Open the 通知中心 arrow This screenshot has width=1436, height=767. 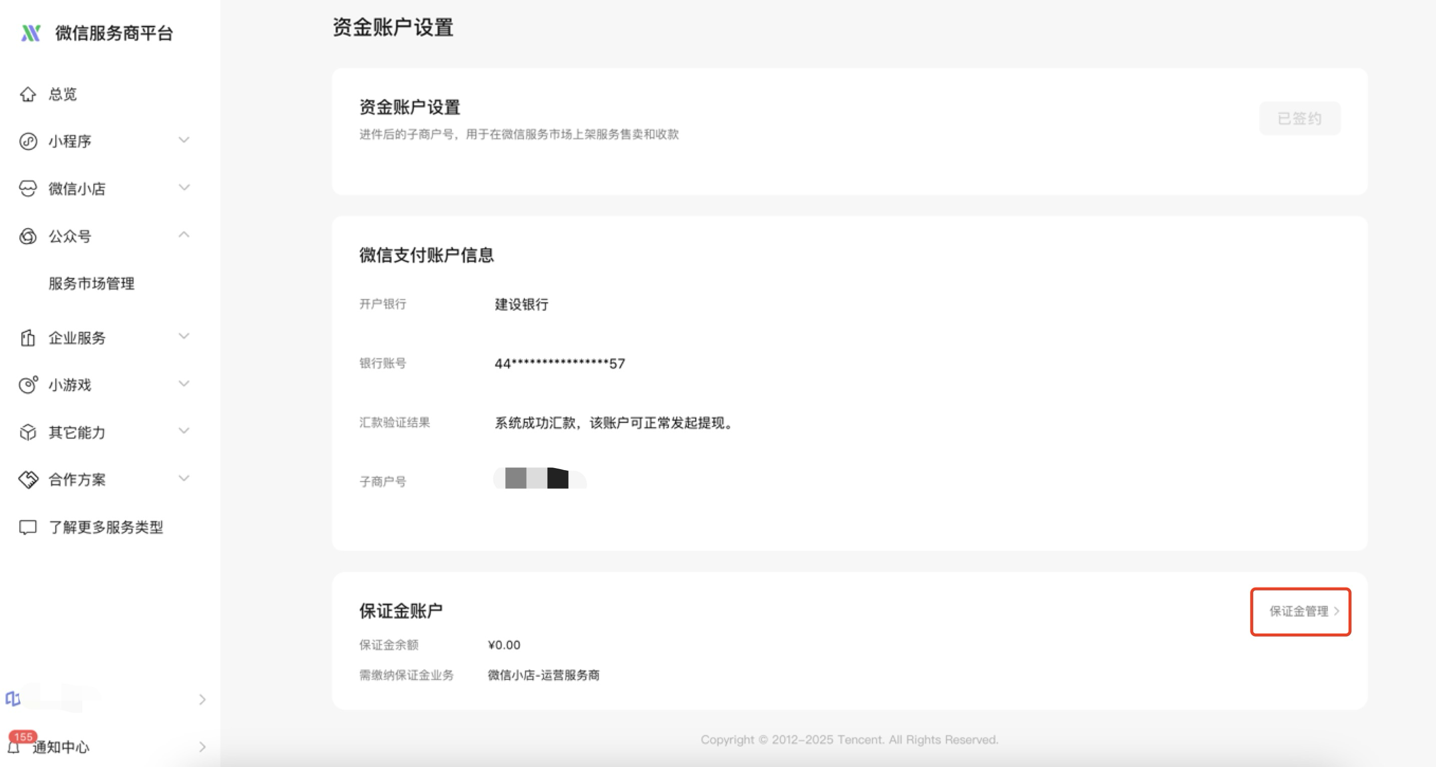202,747
